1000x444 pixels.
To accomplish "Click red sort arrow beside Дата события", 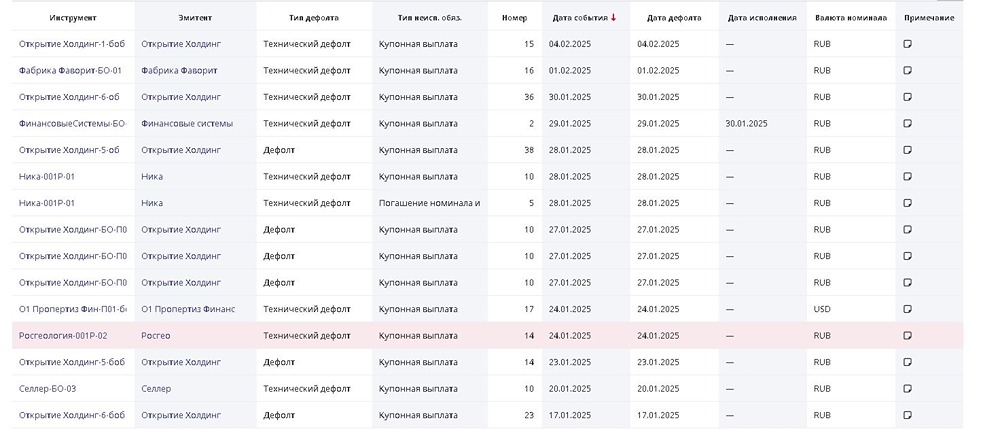I will [x=613, y=18].
